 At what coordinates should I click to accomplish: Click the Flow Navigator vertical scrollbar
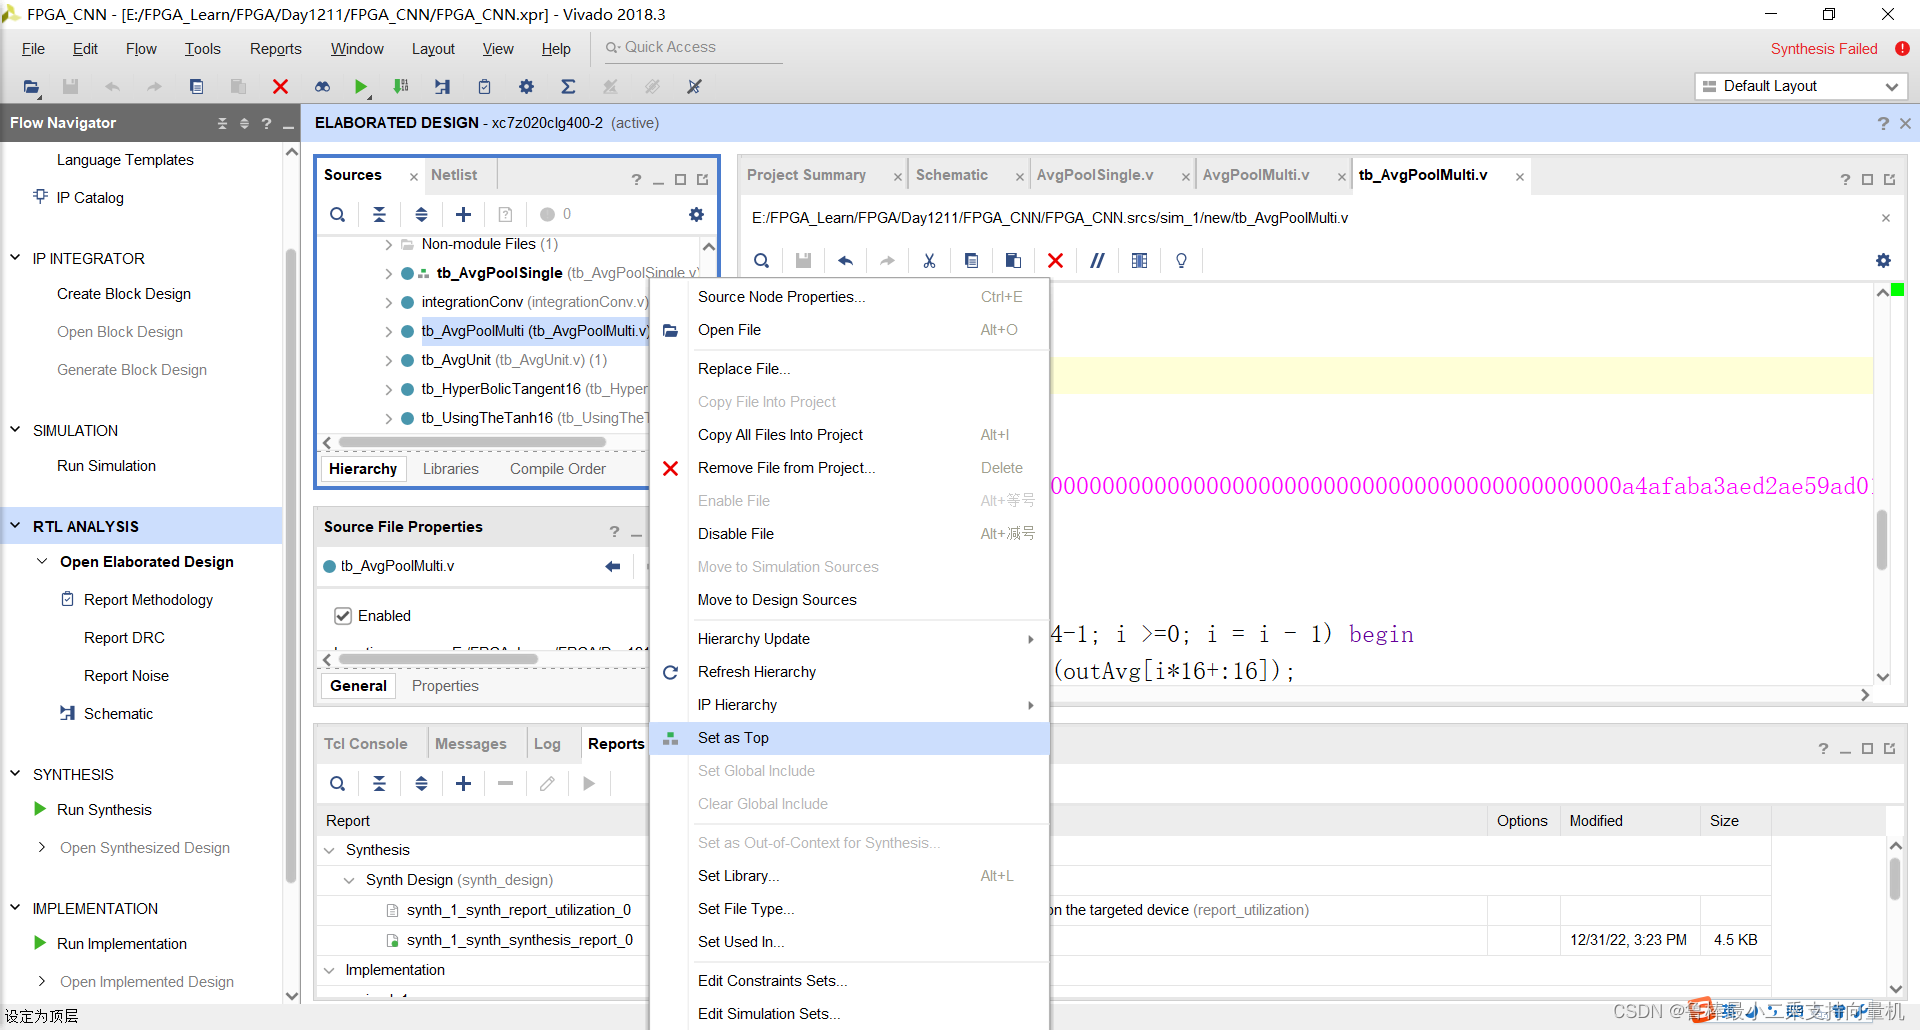(x=291, y=565)
